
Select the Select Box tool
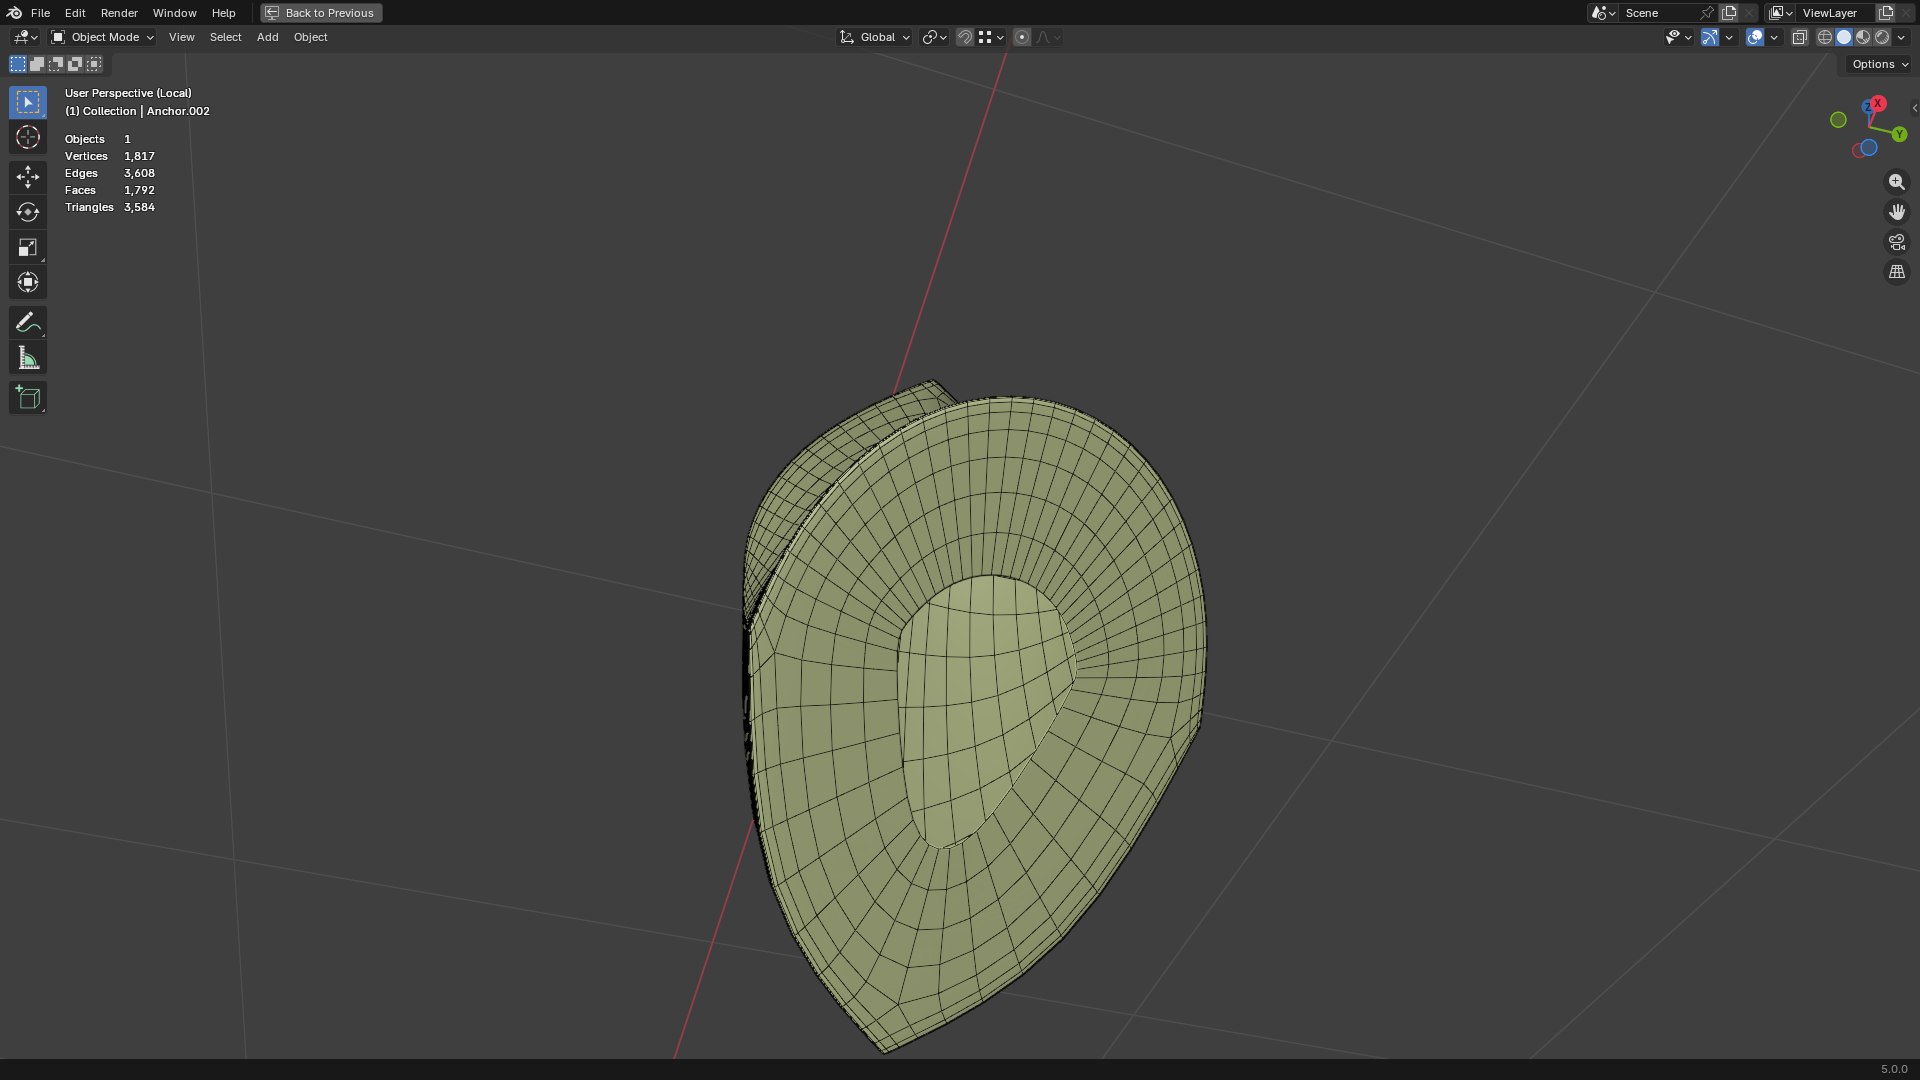[x=28, y=102]
